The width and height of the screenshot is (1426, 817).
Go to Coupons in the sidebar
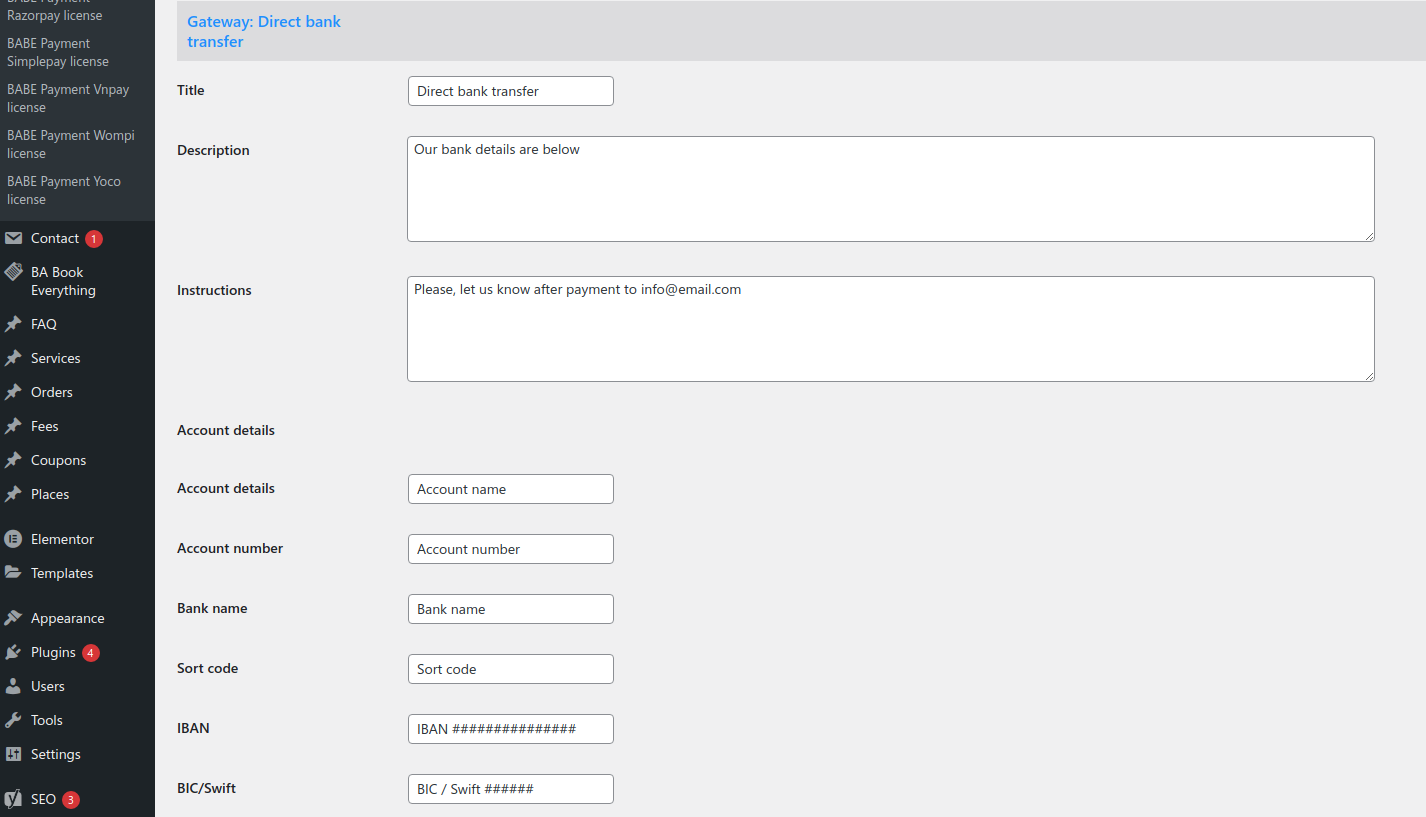tap(58, 460)
